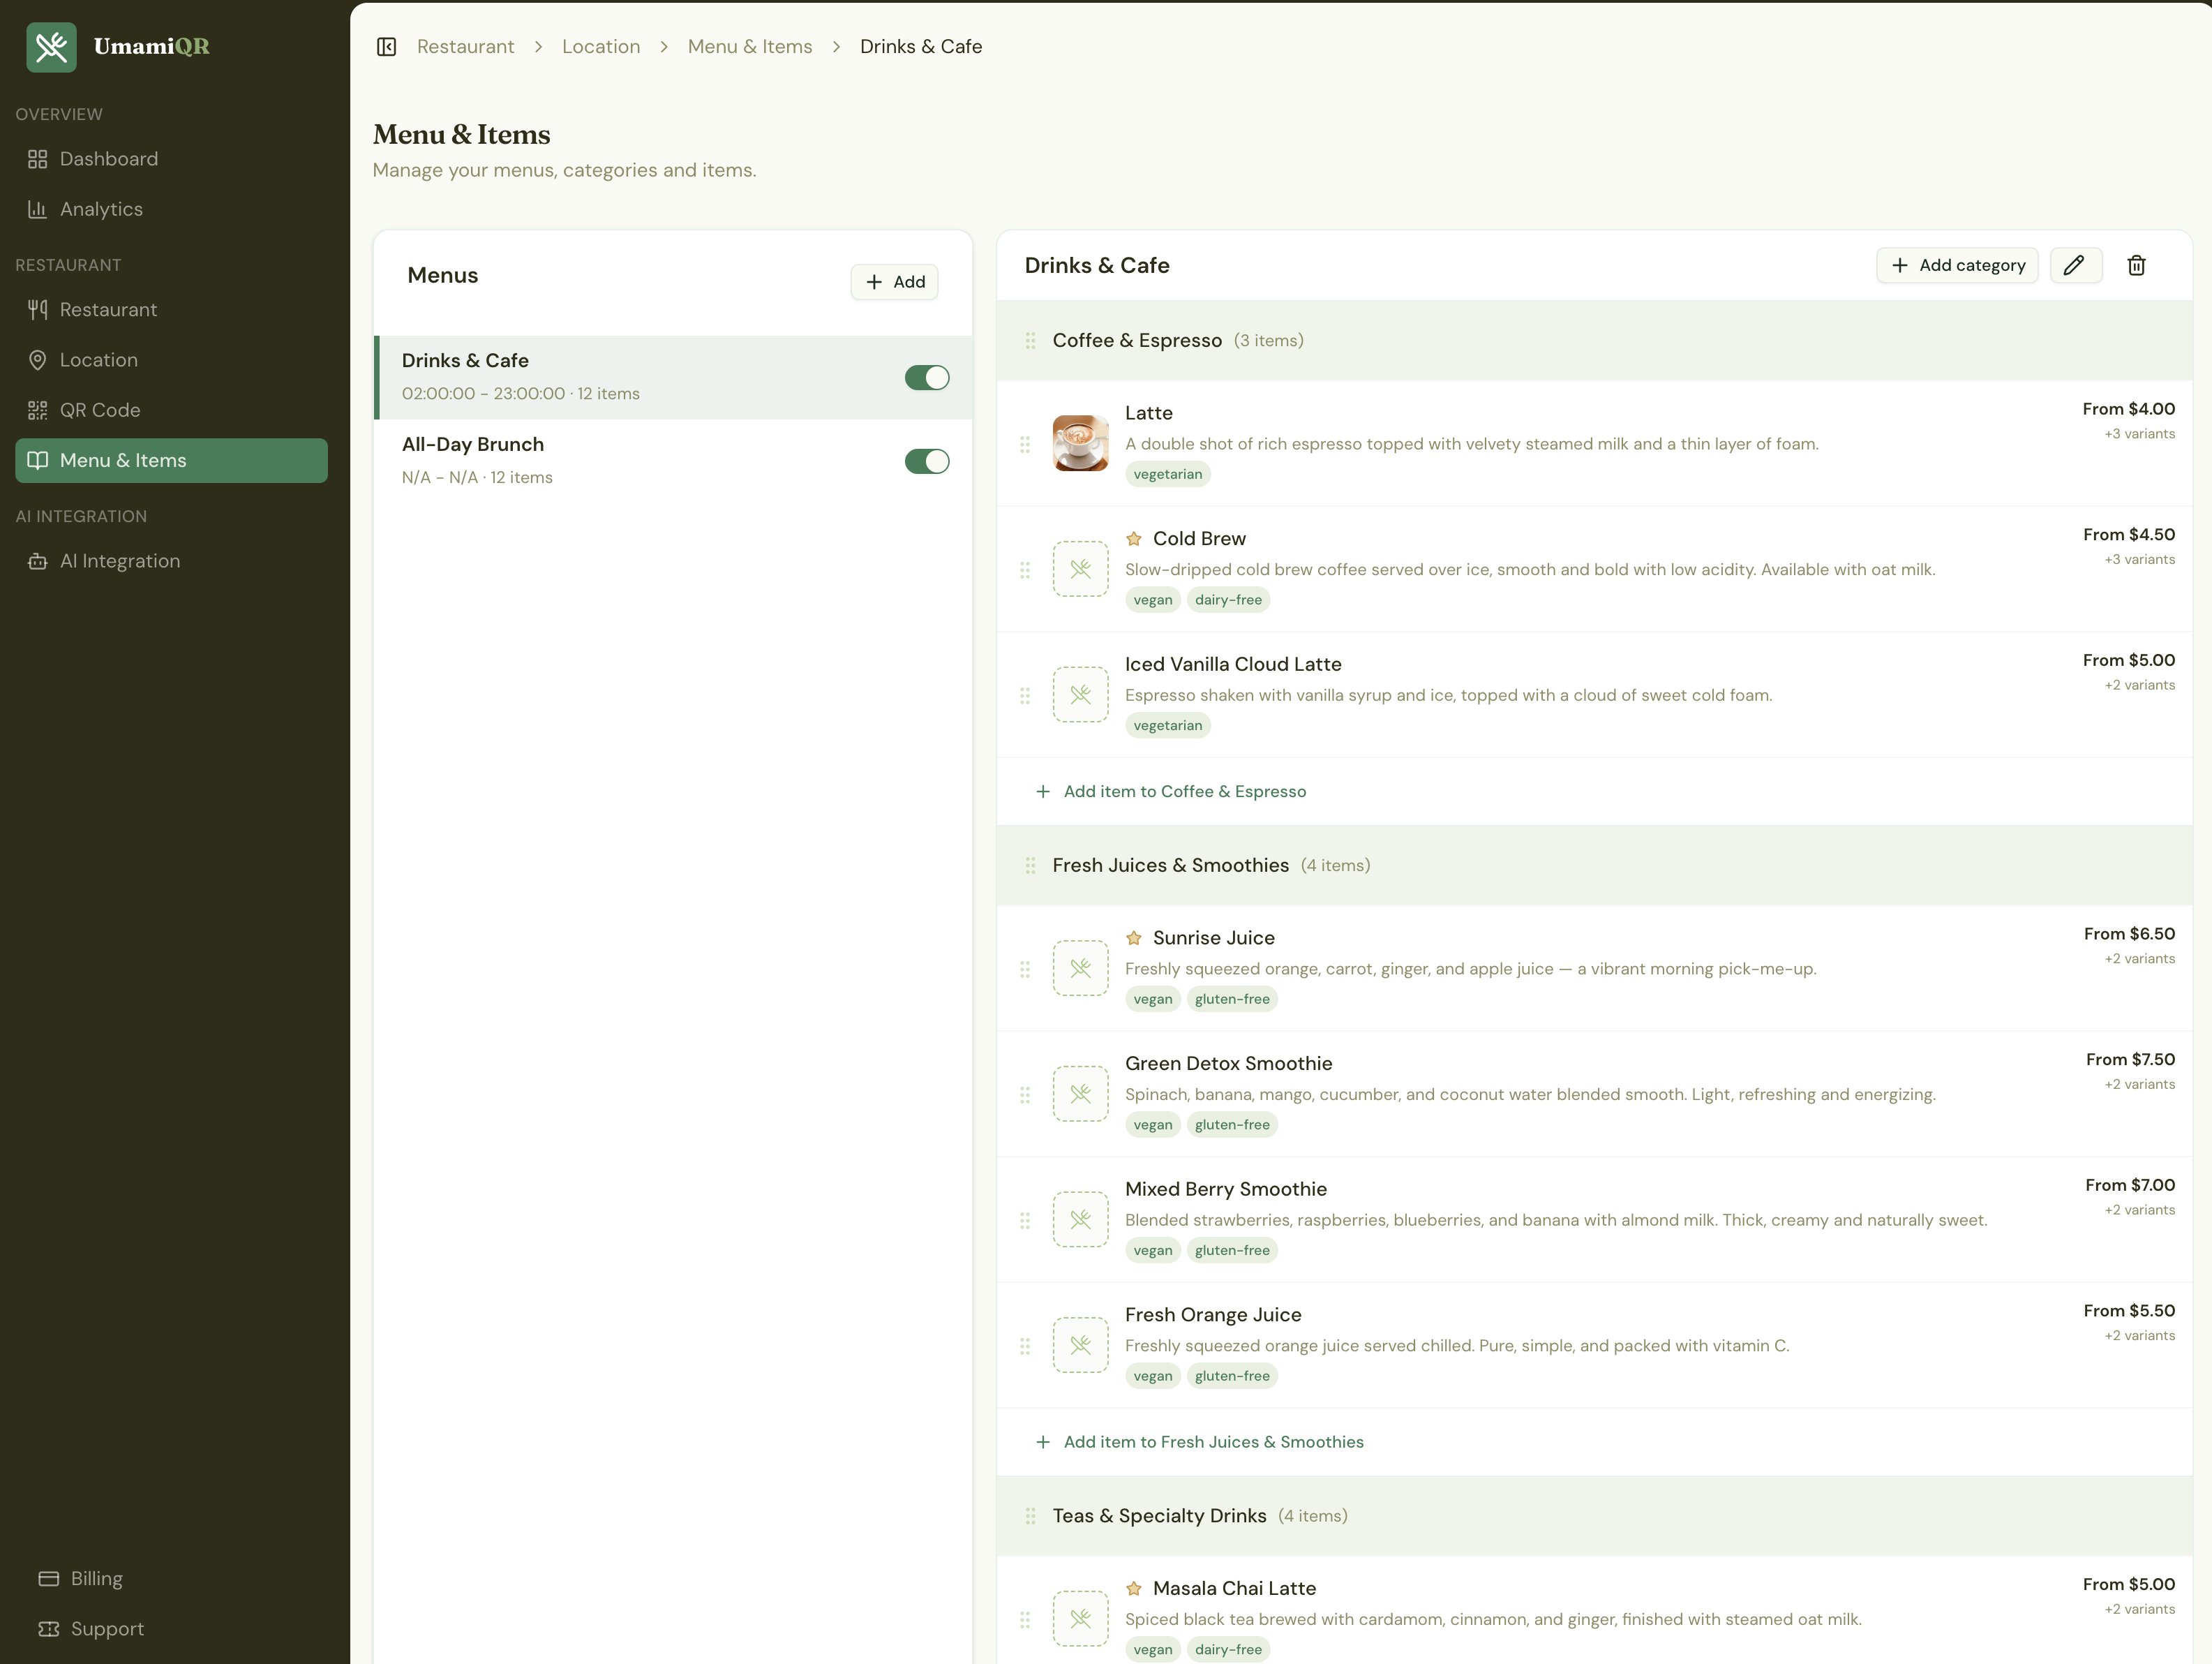Click Sunrise Juice placeholder image
This screenshot has height=1664, width=2212.
click(x=1080, y=968)
